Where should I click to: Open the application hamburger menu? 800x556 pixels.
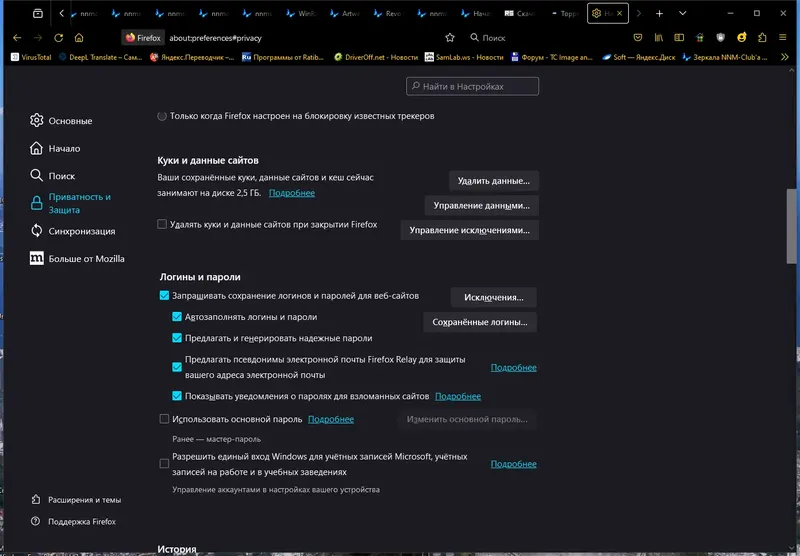783,38
